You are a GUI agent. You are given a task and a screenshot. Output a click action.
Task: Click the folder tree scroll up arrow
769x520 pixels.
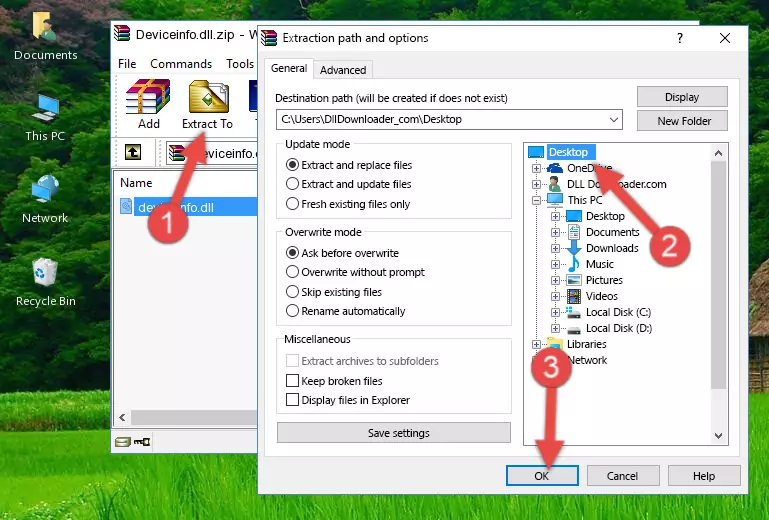pos(718,153)
